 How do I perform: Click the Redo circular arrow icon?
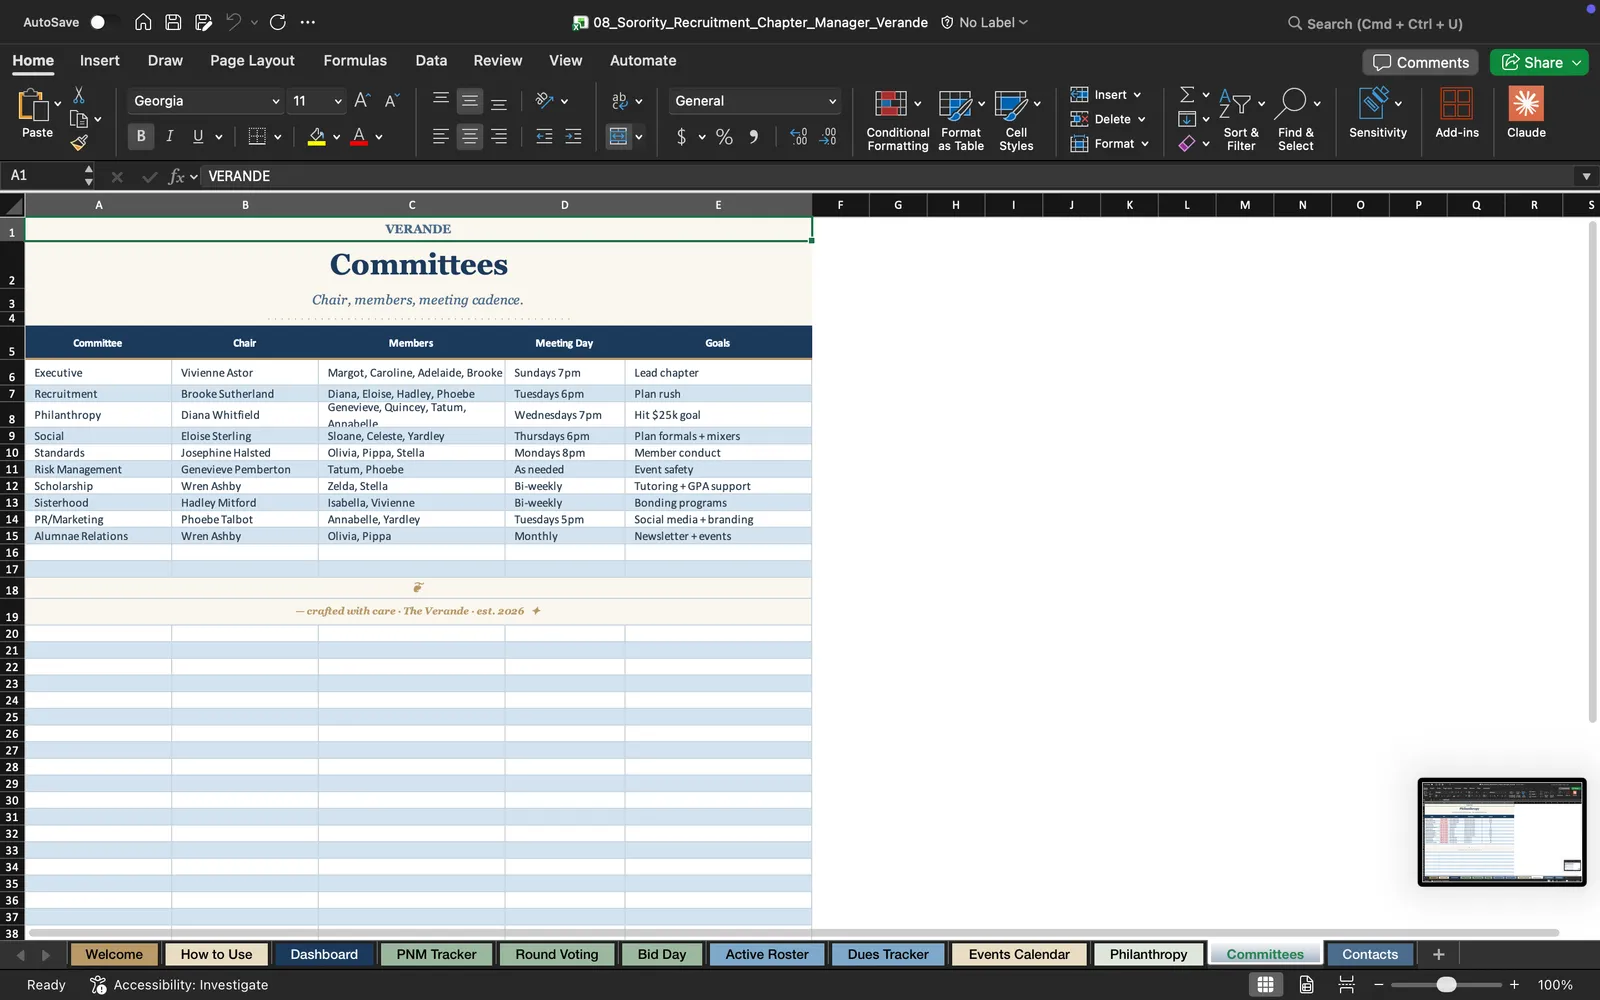(278, 22)
